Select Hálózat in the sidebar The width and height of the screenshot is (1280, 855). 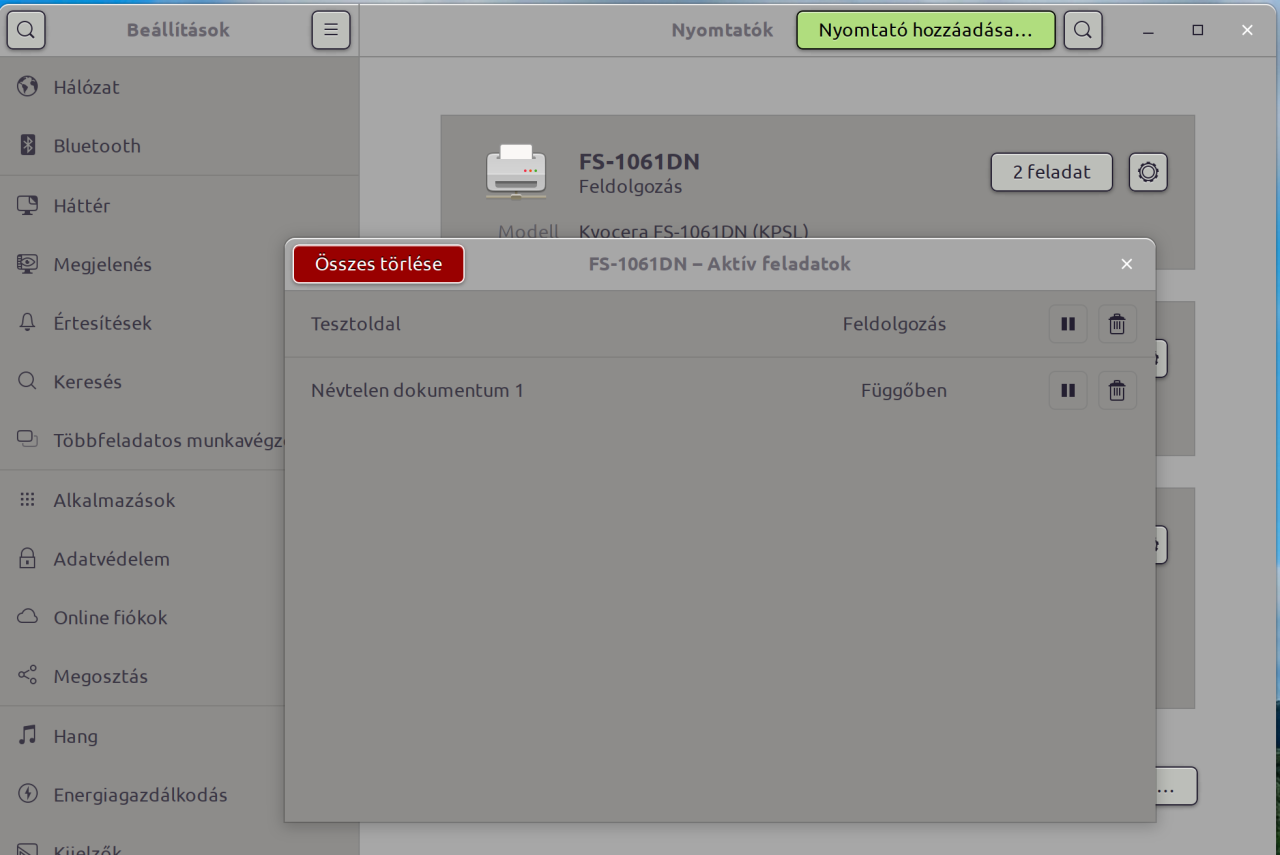pyautogui.click(x=180, y=87)
